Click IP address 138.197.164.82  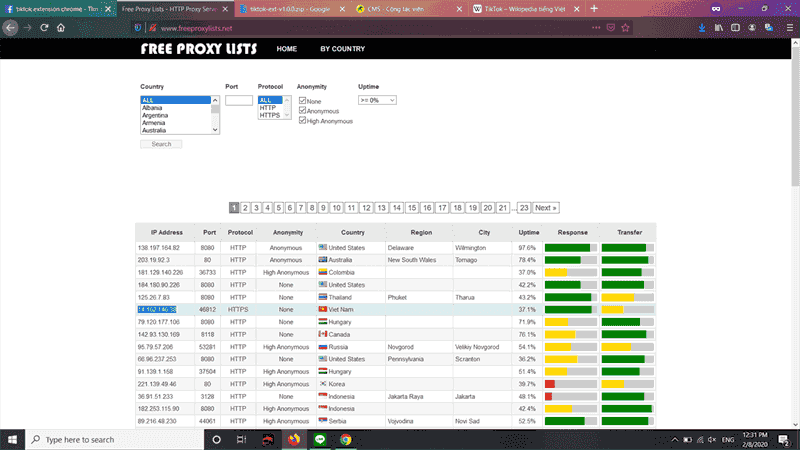(159, 247)
